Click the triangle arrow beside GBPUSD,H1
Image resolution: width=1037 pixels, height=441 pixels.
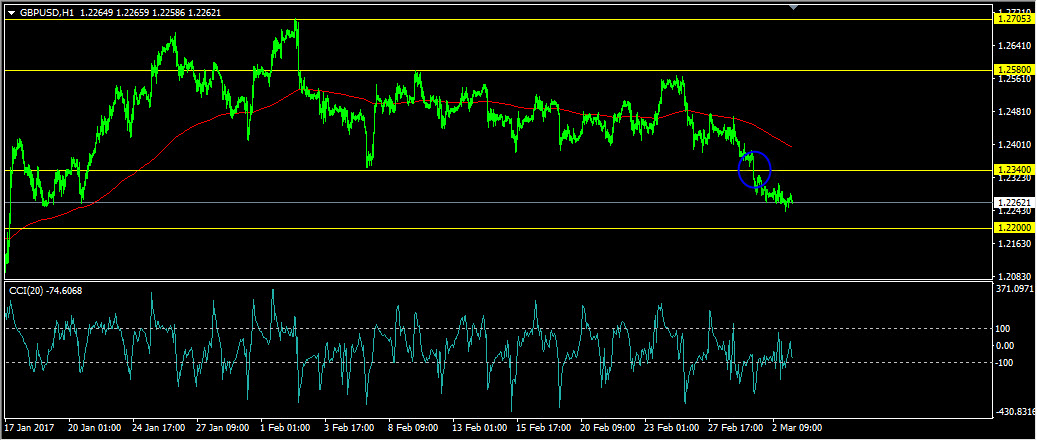[x=11, y=13]
